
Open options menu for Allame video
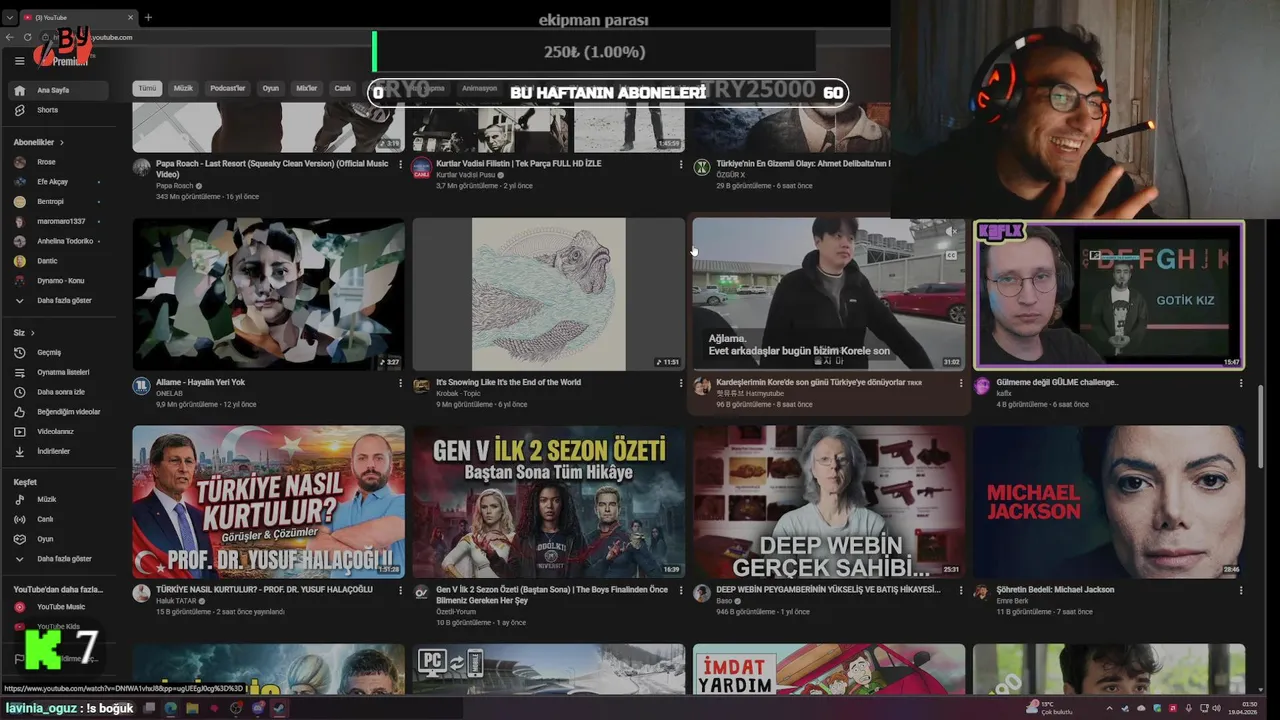tap(401, 383)
